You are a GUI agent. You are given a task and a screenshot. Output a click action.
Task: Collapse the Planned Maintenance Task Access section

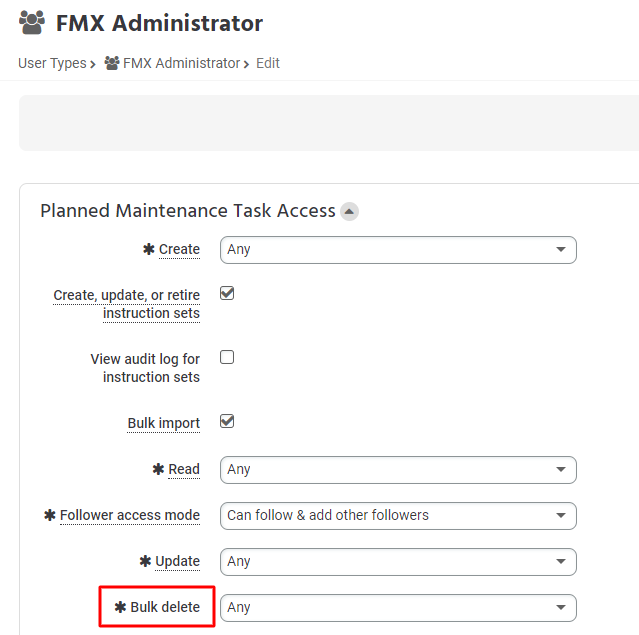[x=349, y=212]
